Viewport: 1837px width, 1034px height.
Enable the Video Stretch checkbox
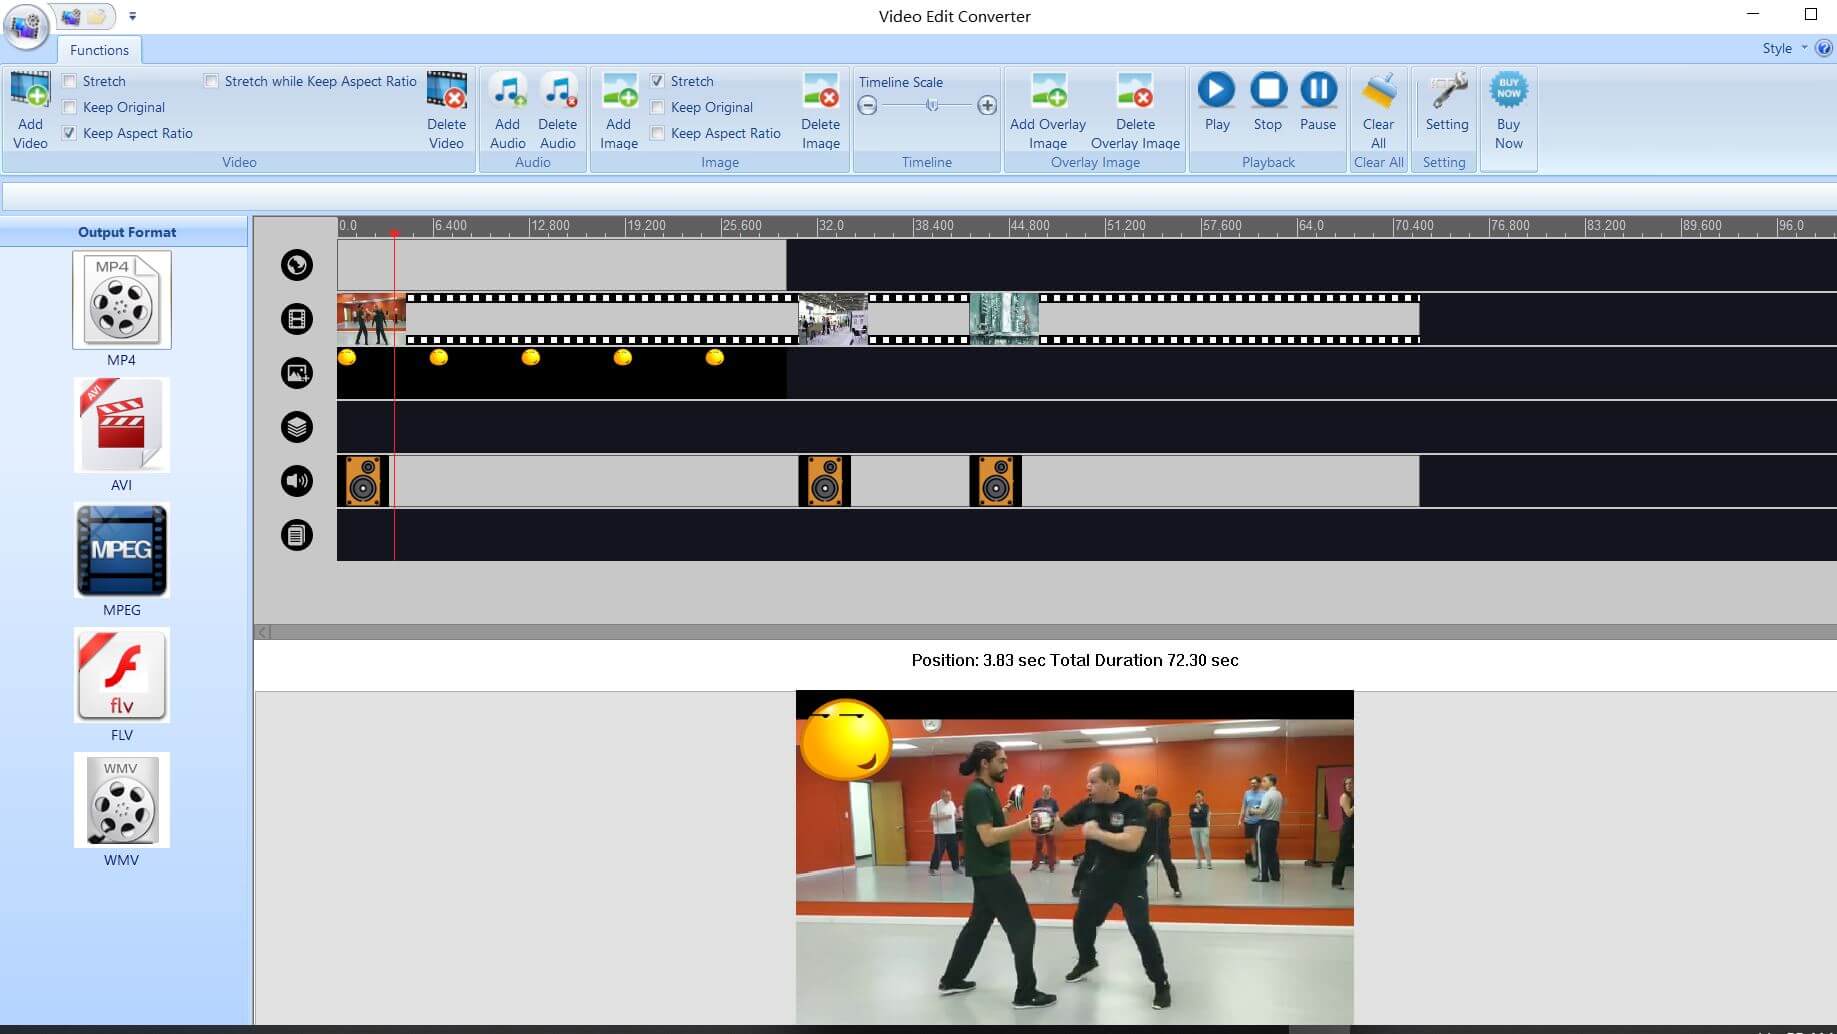click(70, 81)
